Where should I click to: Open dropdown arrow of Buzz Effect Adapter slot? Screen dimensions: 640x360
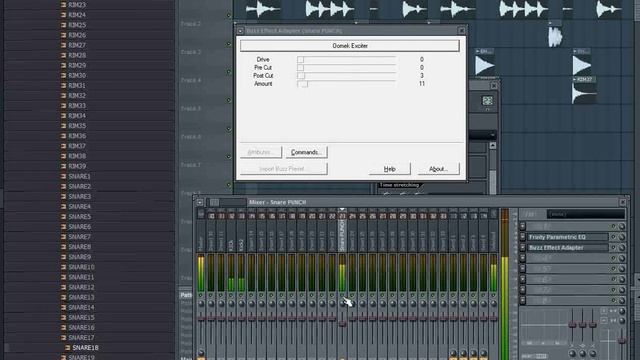point(522,248)
